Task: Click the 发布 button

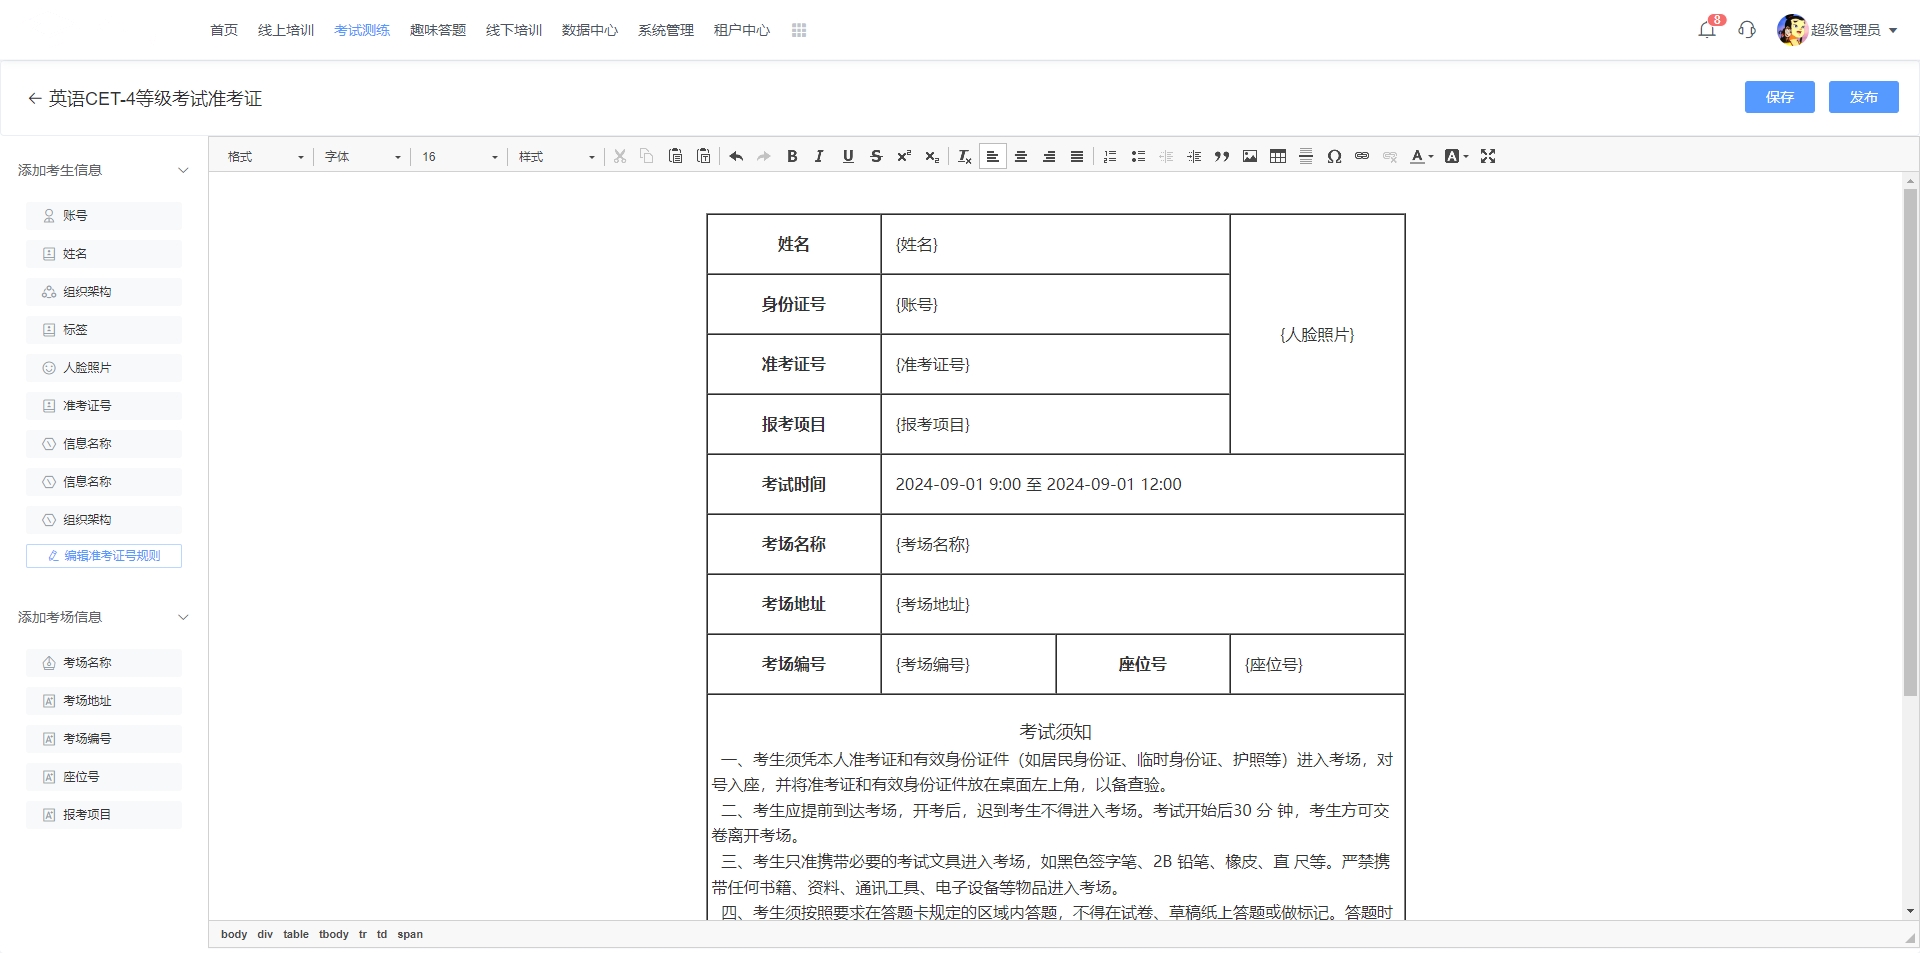Action: click(x=1863, y=97)
